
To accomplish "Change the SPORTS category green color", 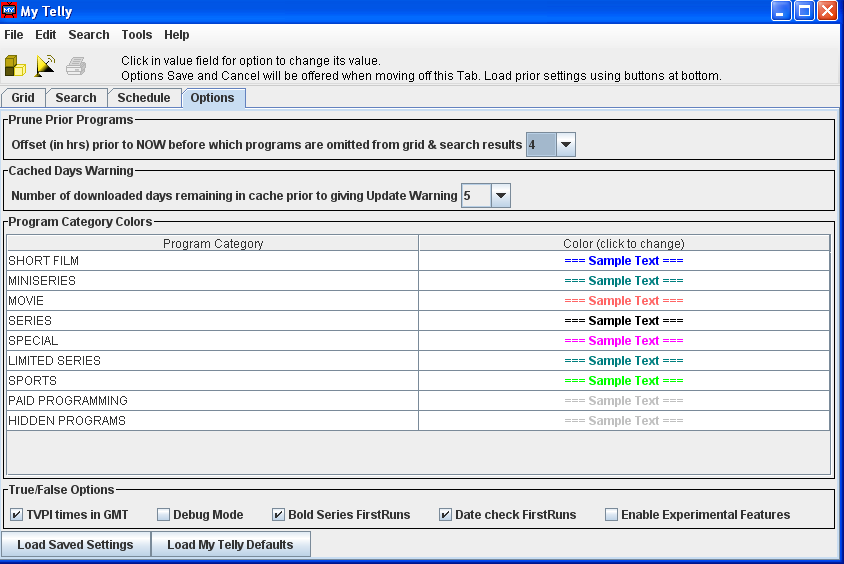I will point(623,381).
